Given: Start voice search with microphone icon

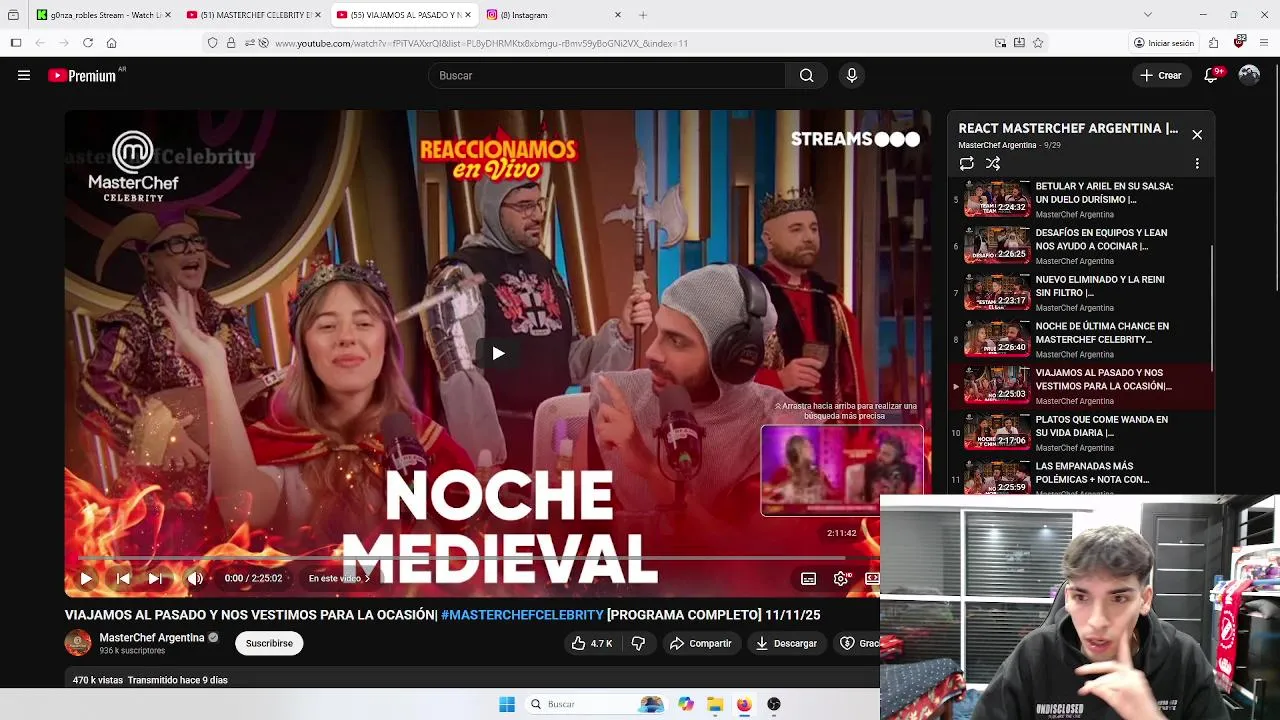Looking at the screenshot, I should click(x=852, y=75).
